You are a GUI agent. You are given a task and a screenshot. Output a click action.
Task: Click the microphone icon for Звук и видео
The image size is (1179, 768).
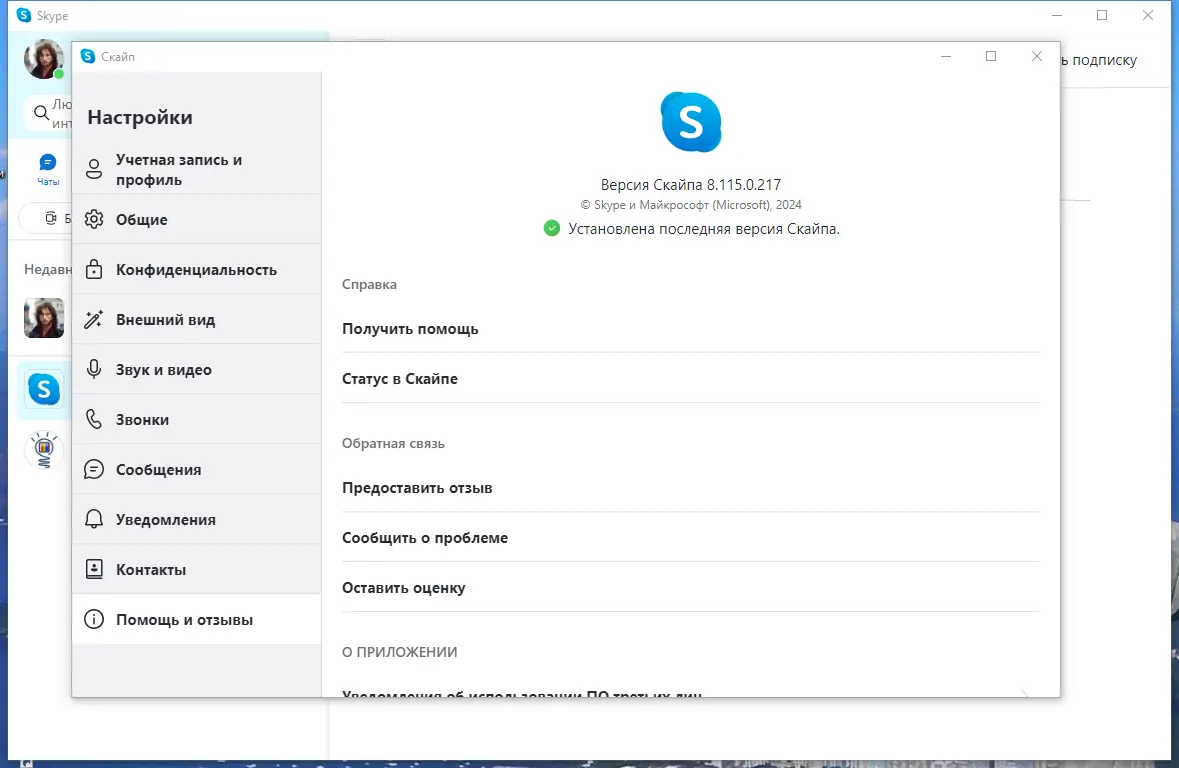coord(94,369)
